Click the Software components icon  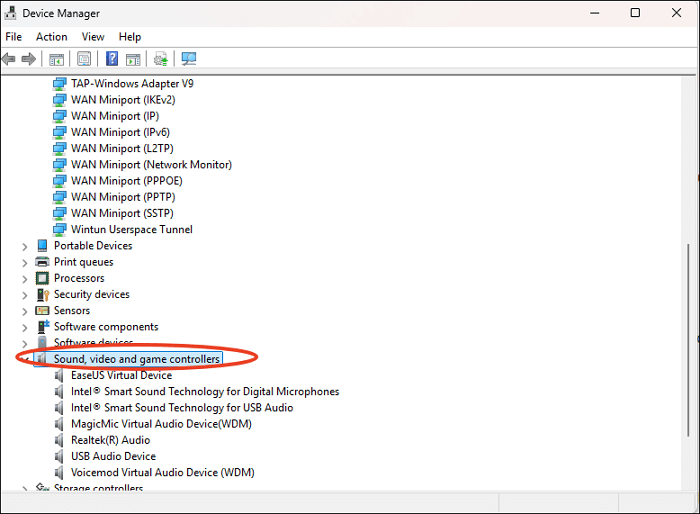click(43, 327)
